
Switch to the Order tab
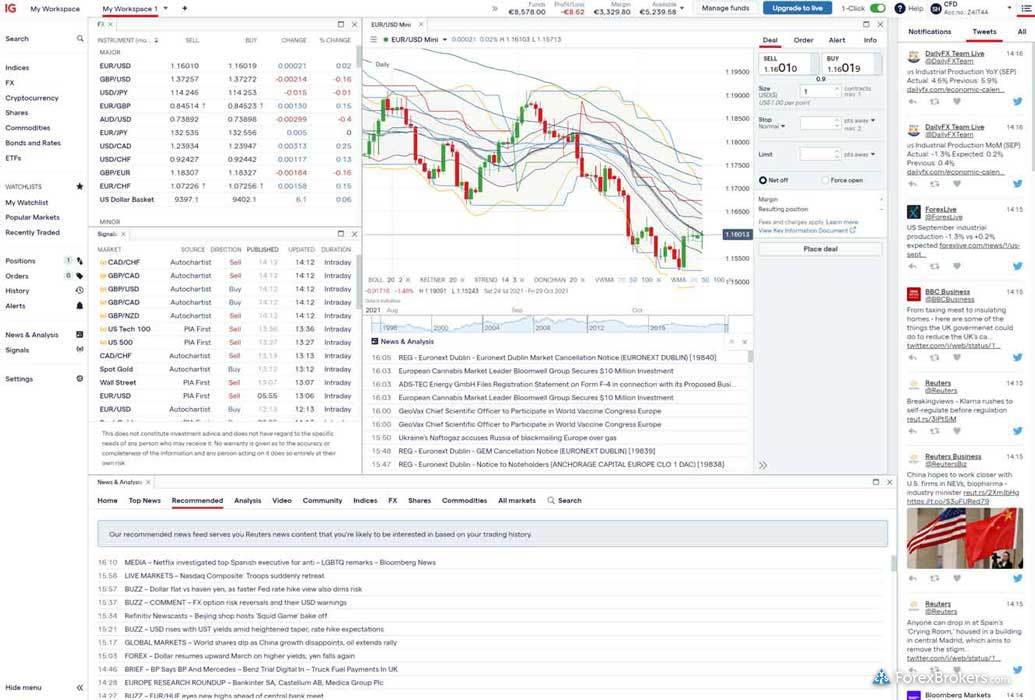pyautogui.click(x=803, y=40)
